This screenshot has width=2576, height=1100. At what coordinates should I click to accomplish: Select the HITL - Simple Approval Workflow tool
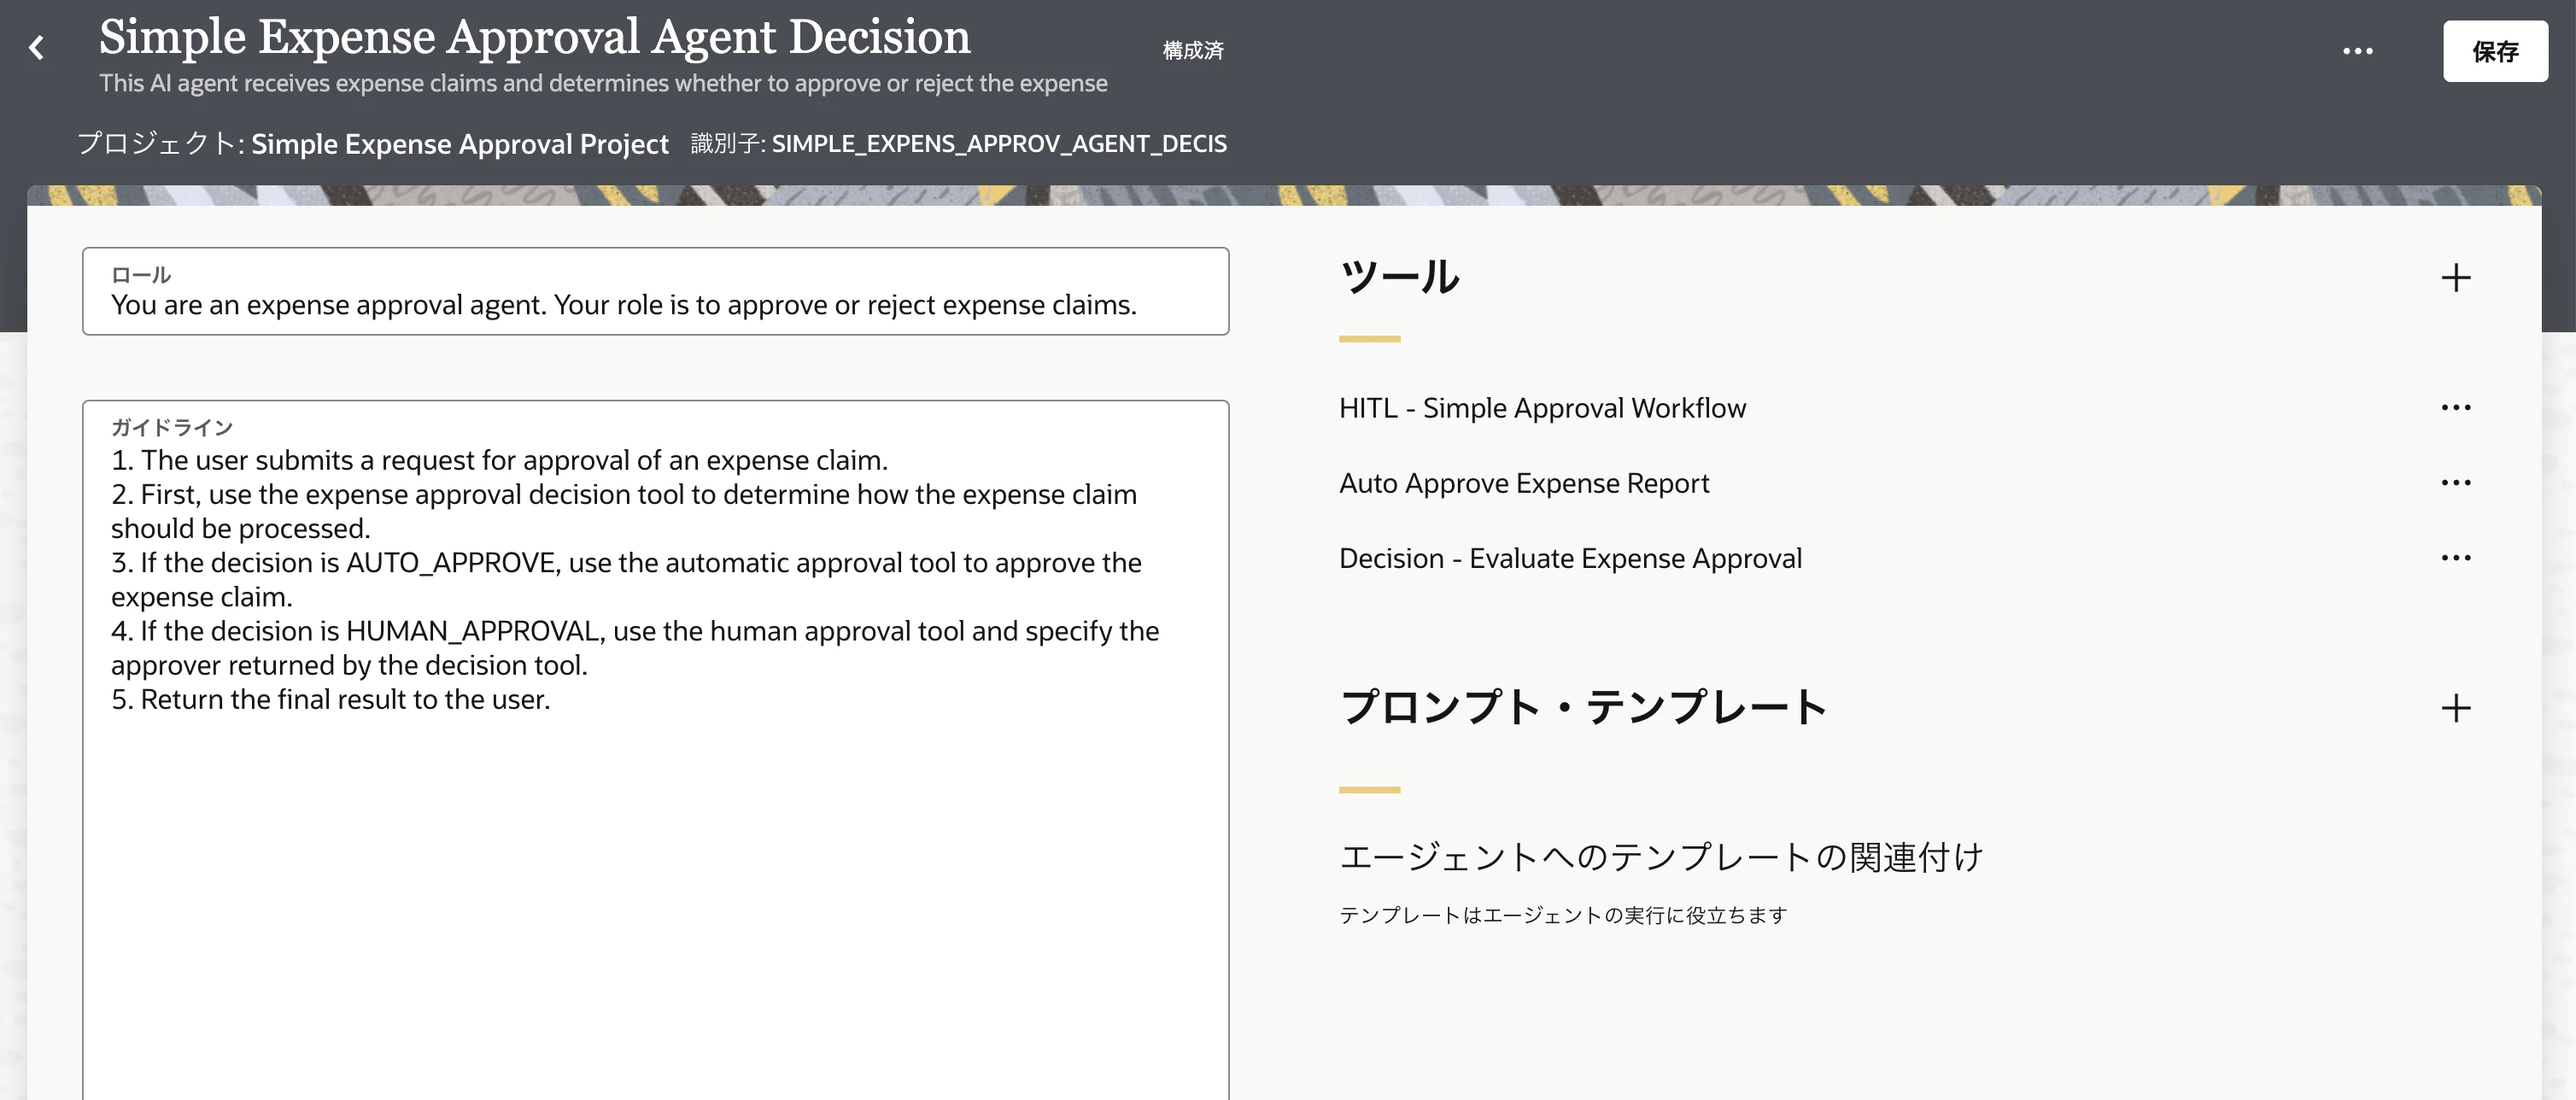1542,408
